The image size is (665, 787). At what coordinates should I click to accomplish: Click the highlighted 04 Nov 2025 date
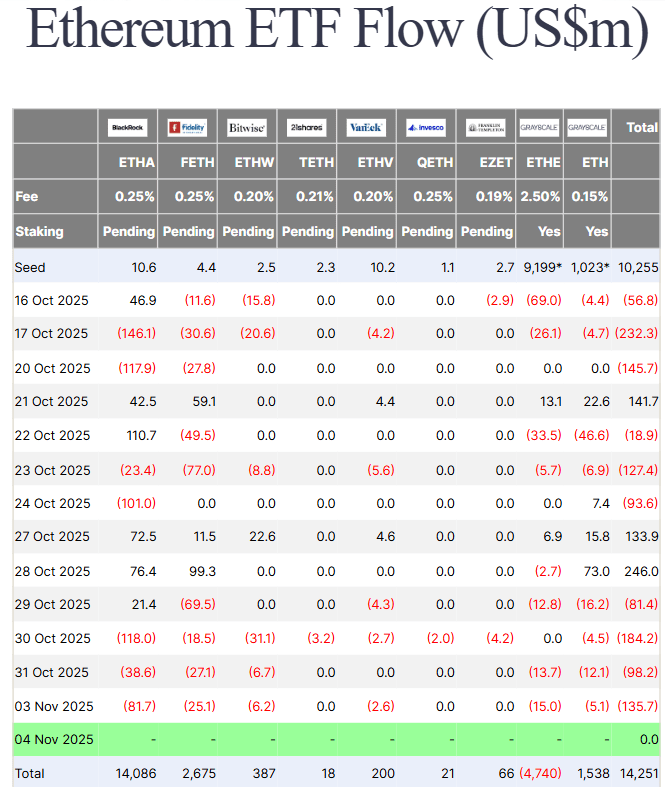coord(53,739)
